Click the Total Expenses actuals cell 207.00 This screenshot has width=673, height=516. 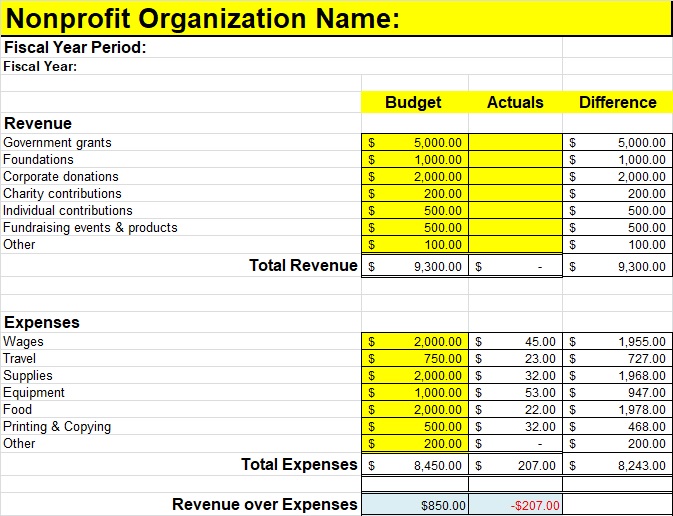coord(515,465)
